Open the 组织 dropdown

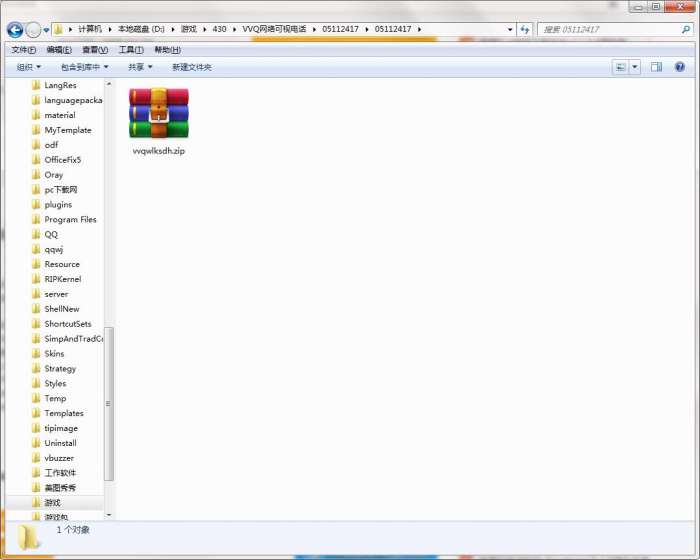pos(28,67)
